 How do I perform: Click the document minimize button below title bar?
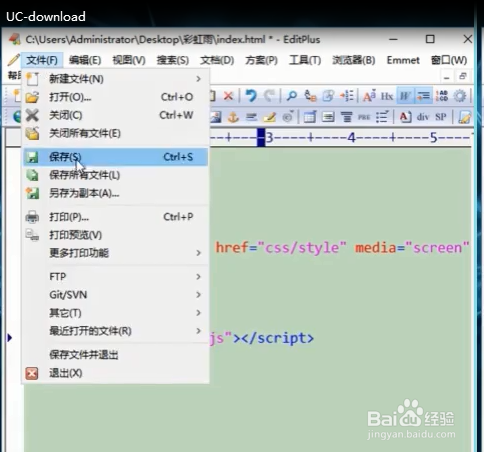click(447, 77)
